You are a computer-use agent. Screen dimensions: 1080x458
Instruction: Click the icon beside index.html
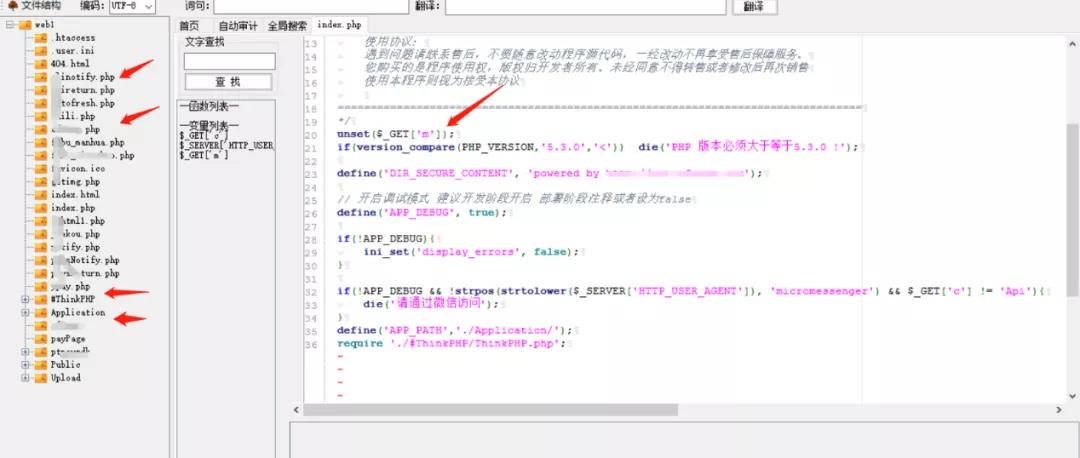(x=41, y=195)
